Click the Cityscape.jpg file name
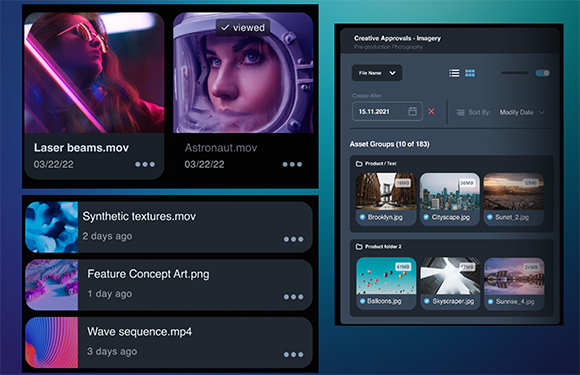Viewport: 580px width, 375px height. (451, 217)
